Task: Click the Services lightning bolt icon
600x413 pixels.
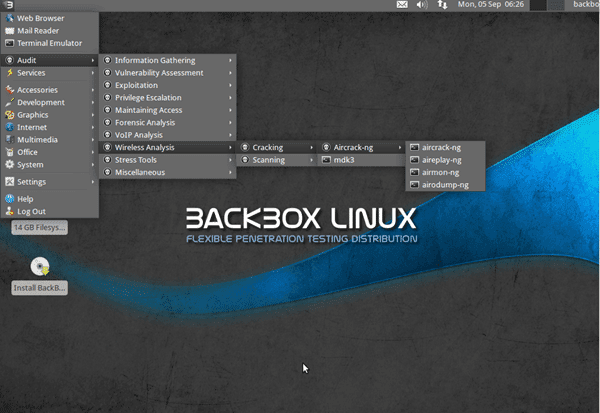Action: pyautogui.click(x=10, y=73)
